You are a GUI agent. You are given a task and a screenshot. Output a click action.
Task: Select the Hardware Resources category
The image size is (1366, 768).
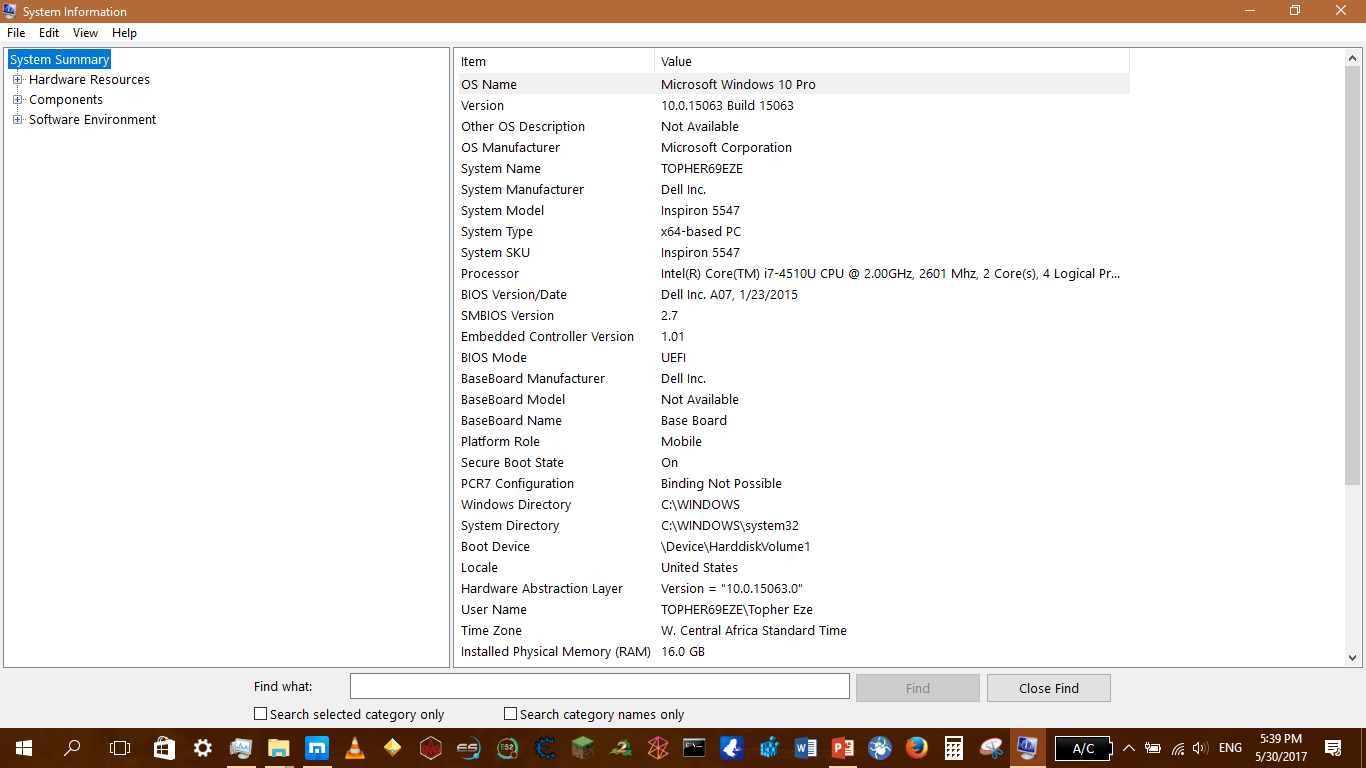89,80
